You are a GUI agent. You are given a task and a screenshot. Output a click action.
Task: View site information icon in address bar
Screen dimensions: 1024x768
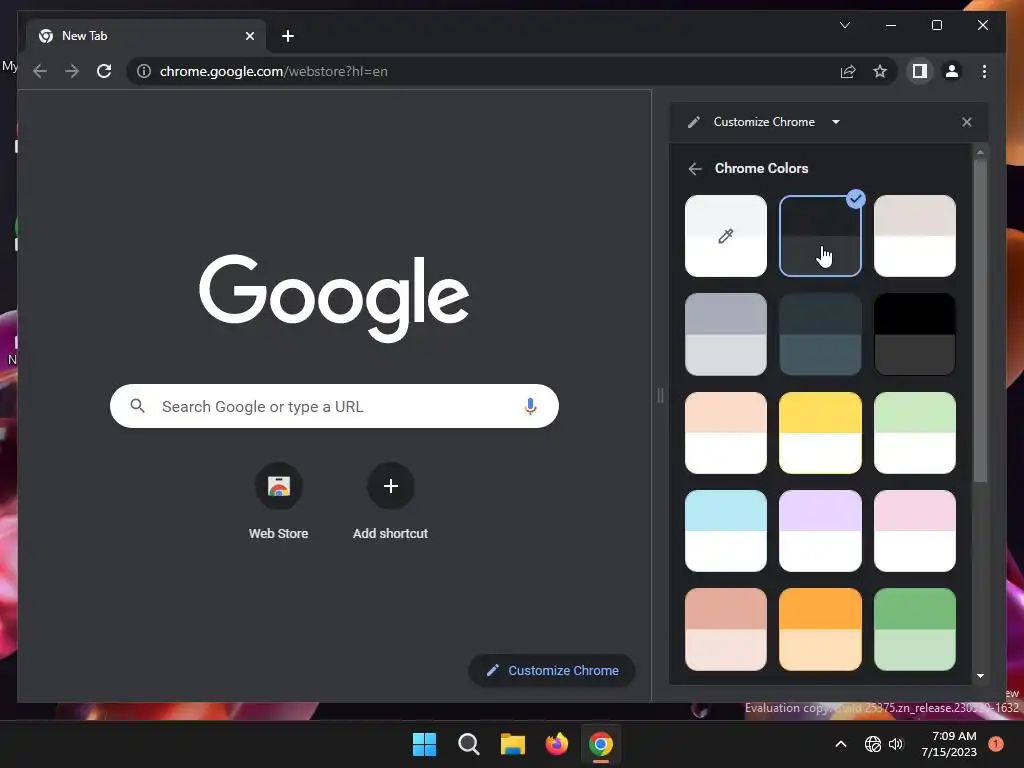click(x=144, y=71)
